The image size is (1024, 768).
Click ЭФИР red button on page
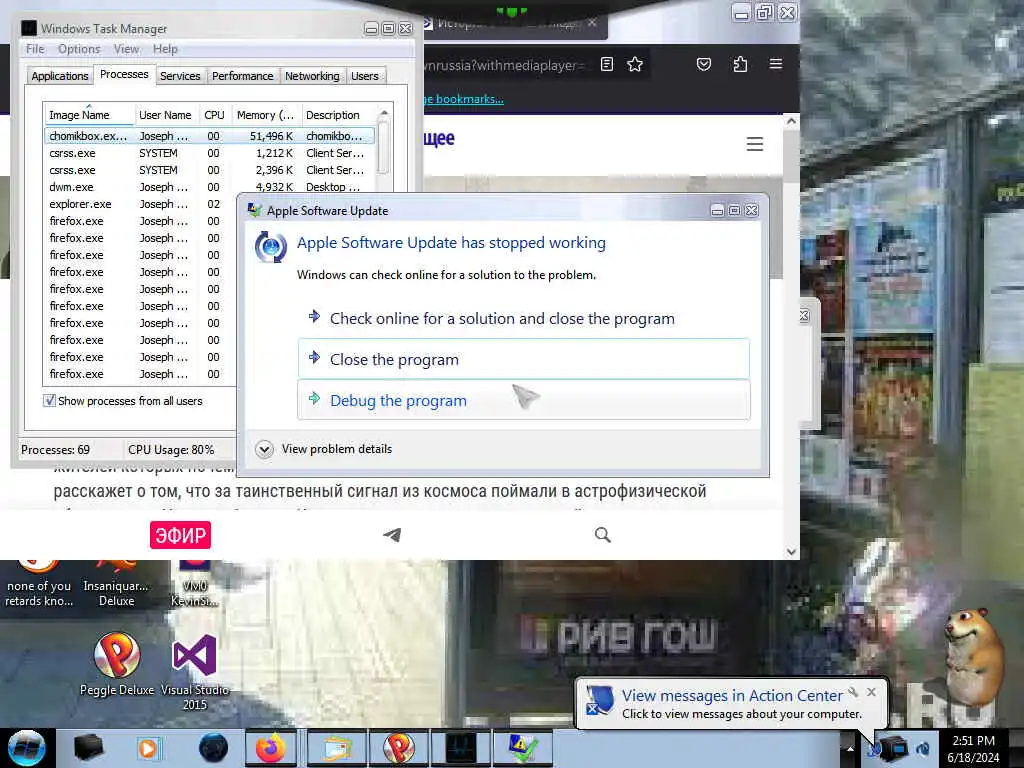[x=180, y=535]
